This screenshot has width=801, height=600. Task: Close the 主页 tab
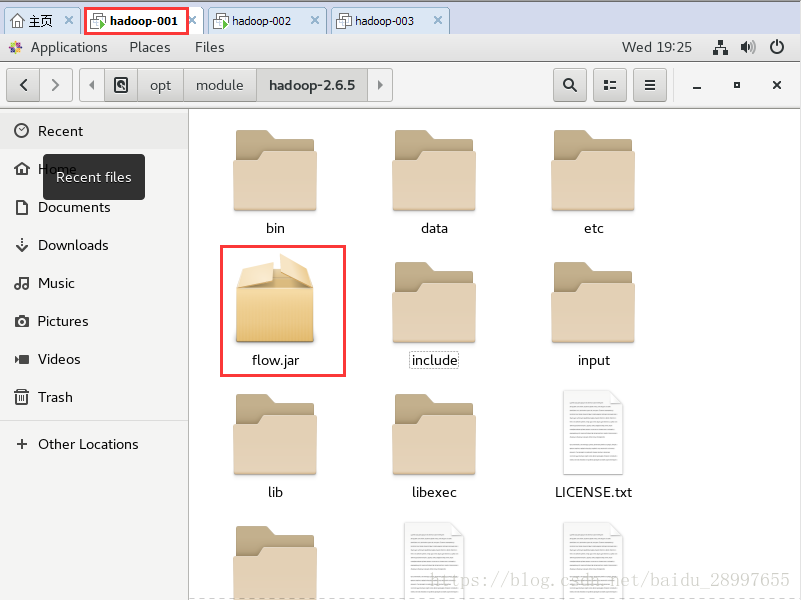(x=69, y=20)
